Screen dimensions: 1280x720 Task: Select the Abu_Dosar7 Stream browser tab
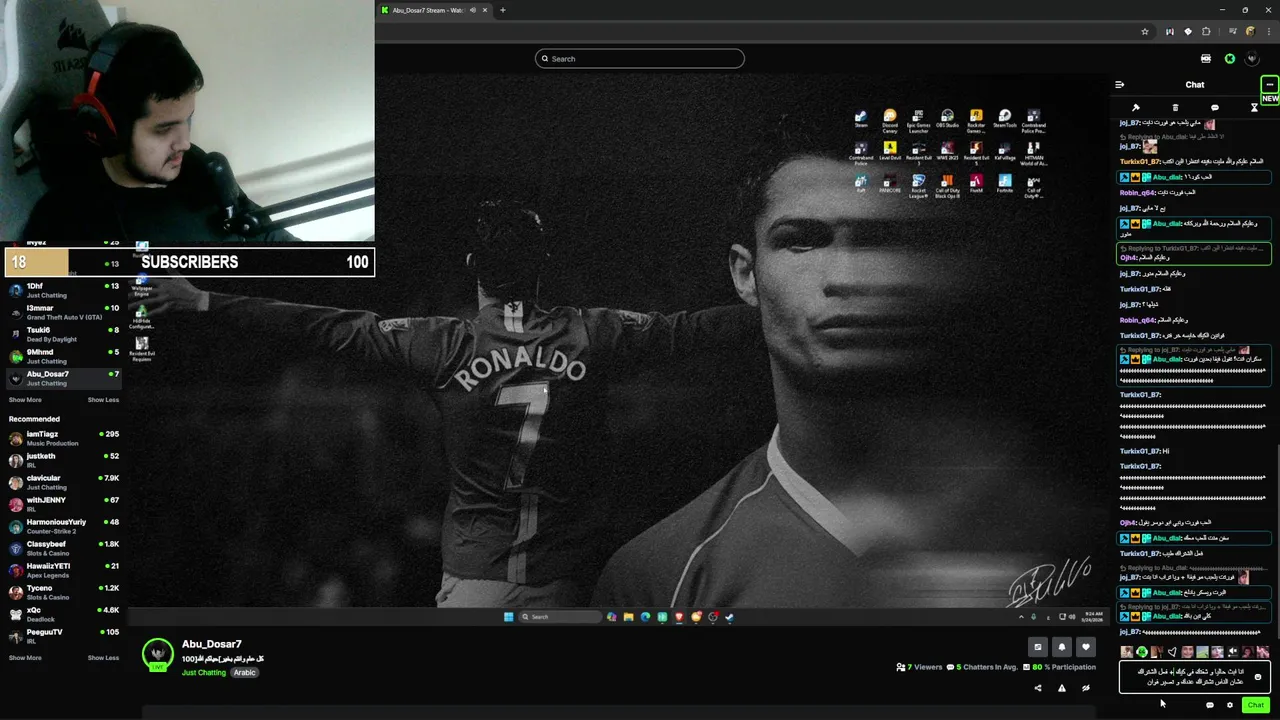[435, 10]
